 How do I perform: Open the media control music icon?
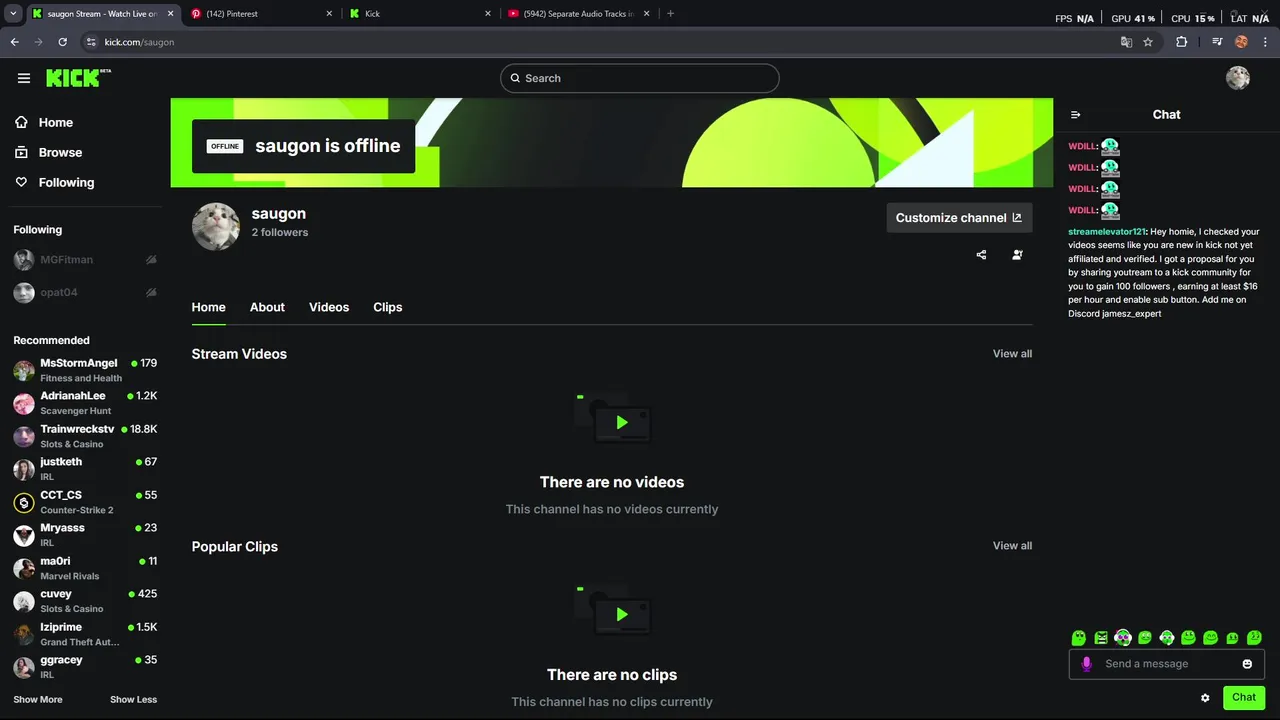coord(1217,42)
